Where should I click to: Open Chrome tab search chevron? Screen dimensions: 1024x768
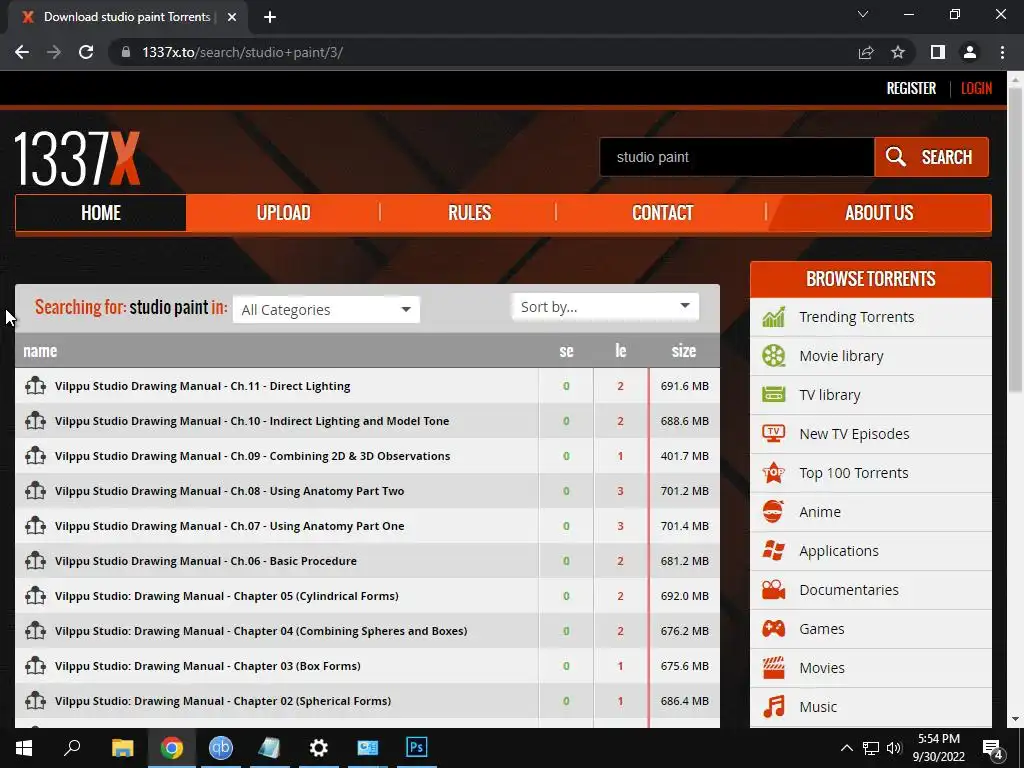863,14
